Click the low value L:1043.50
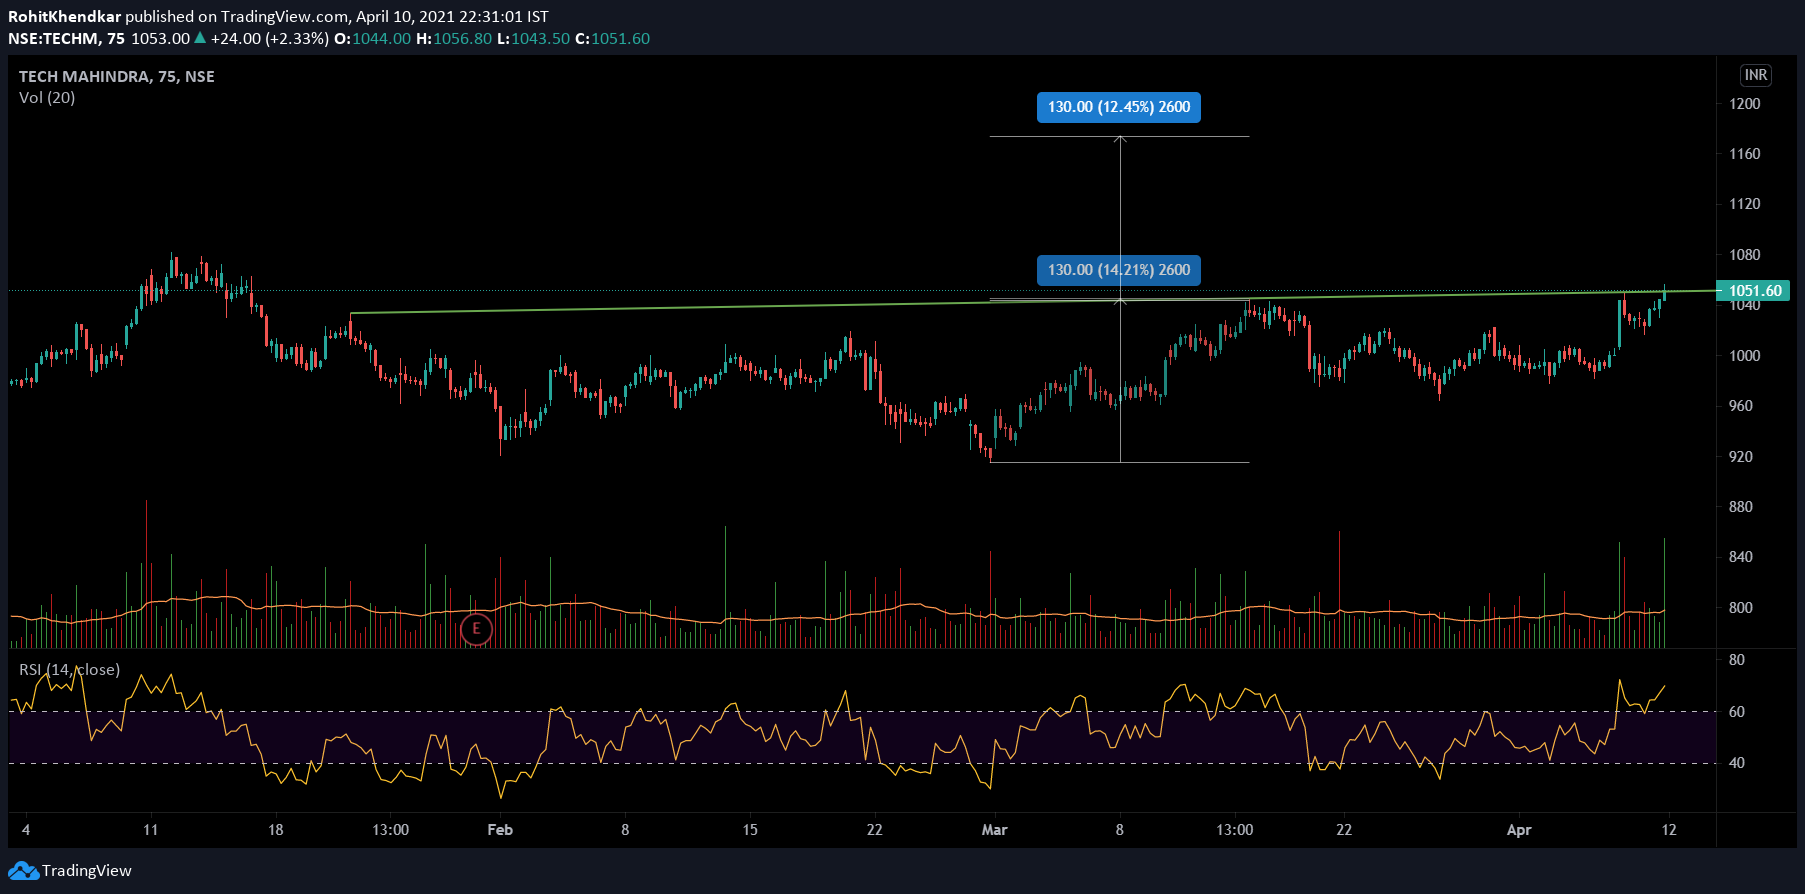The image size is (1805, 894). click(x=533, y=39)
